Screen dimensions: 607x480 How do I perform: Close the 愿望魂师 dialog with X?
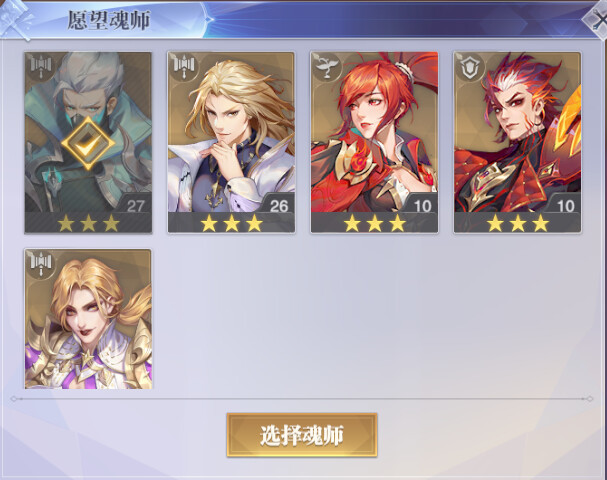pyautogui.click(x=597, y=20)
